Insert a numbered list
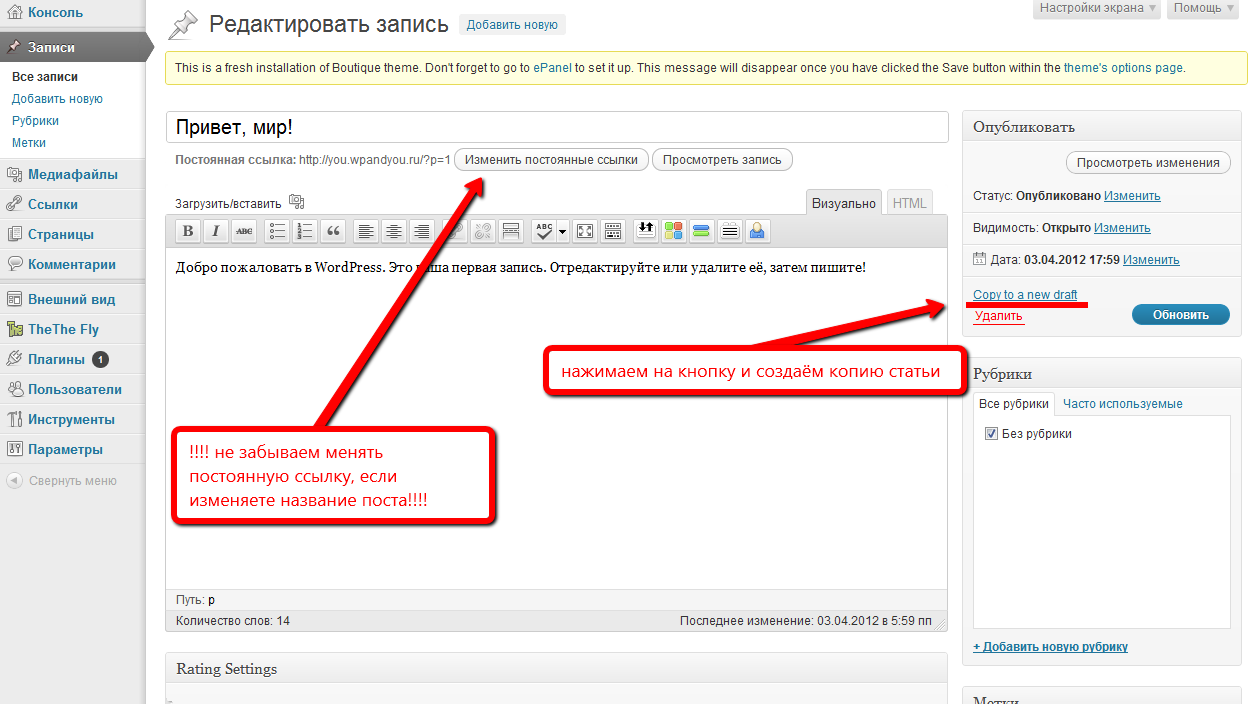Viewport: 1260px width, 704px height. pos(305,231)
